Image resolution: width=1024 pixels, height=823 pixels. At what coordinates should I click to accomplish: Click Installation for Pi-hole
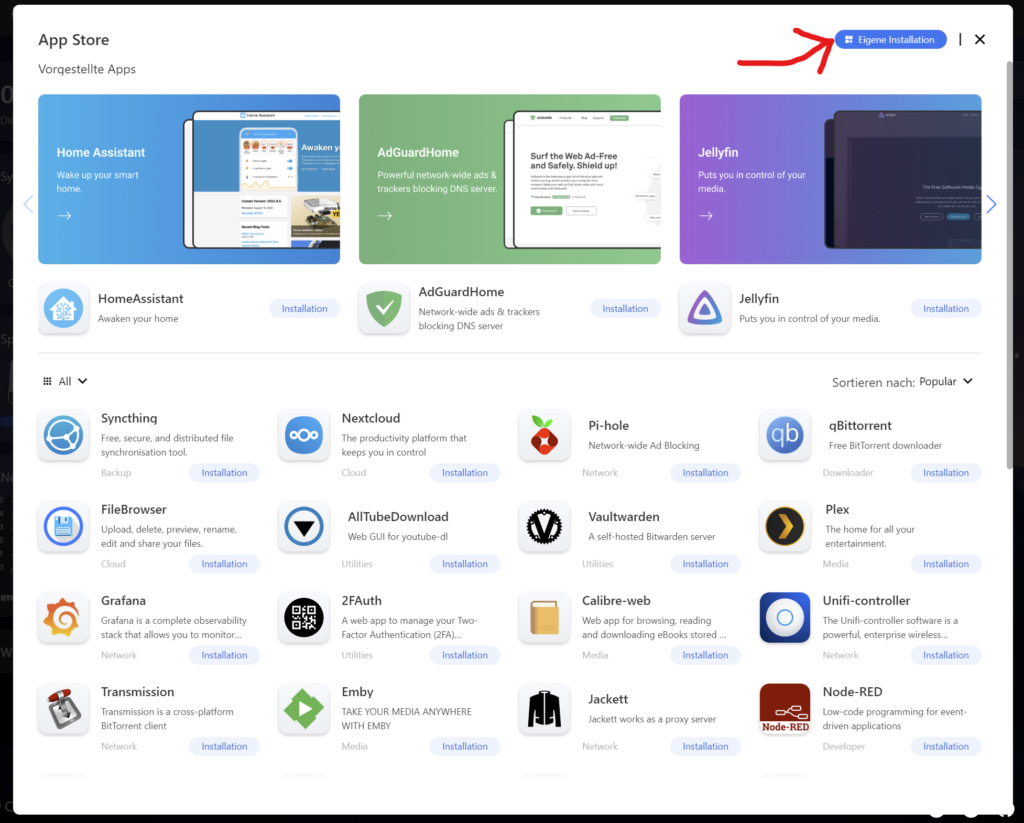click(x=705, y=473)
